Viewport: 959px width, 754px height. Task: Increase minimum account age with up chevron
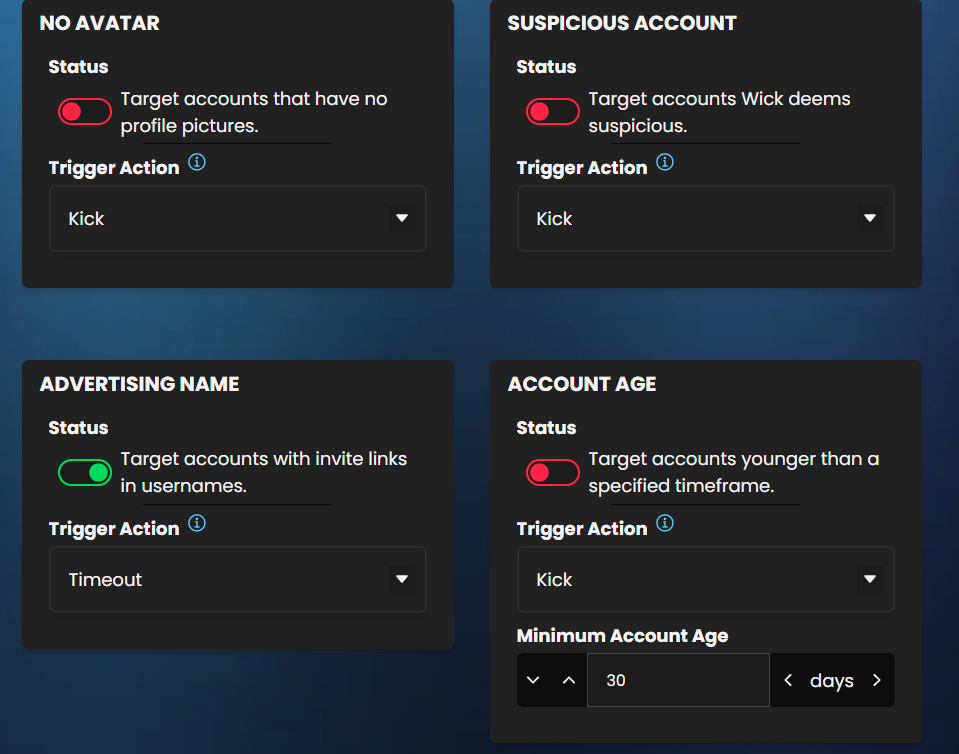coord(569,681)
